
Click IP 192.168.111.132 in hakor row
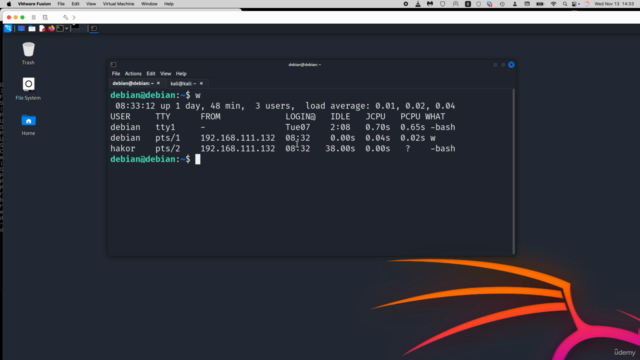click(238, 149)
